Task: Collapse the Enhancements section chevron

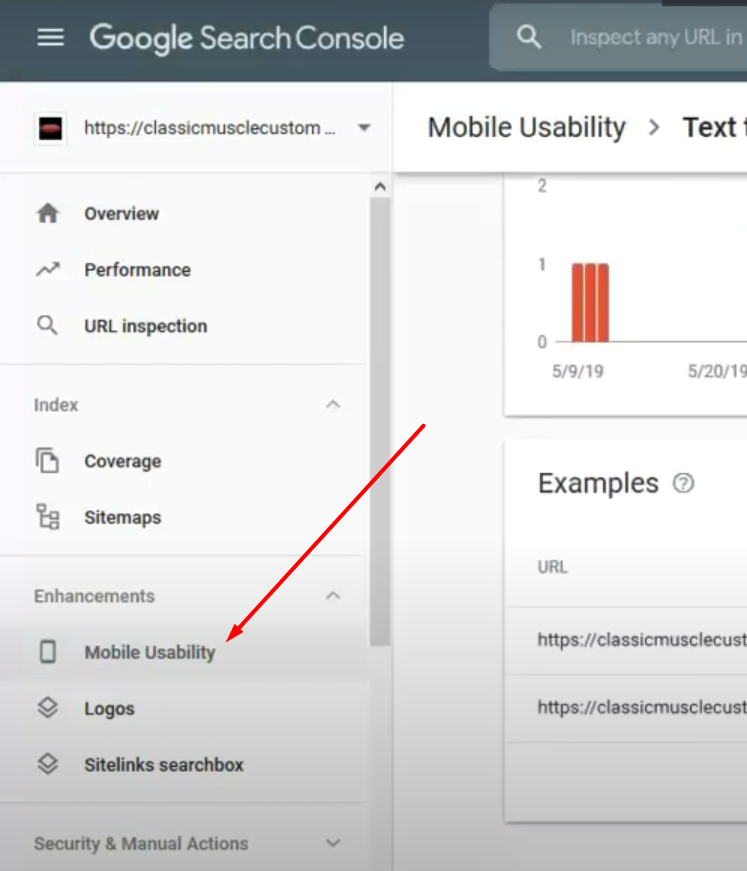Action: click(x=333, y=596)
